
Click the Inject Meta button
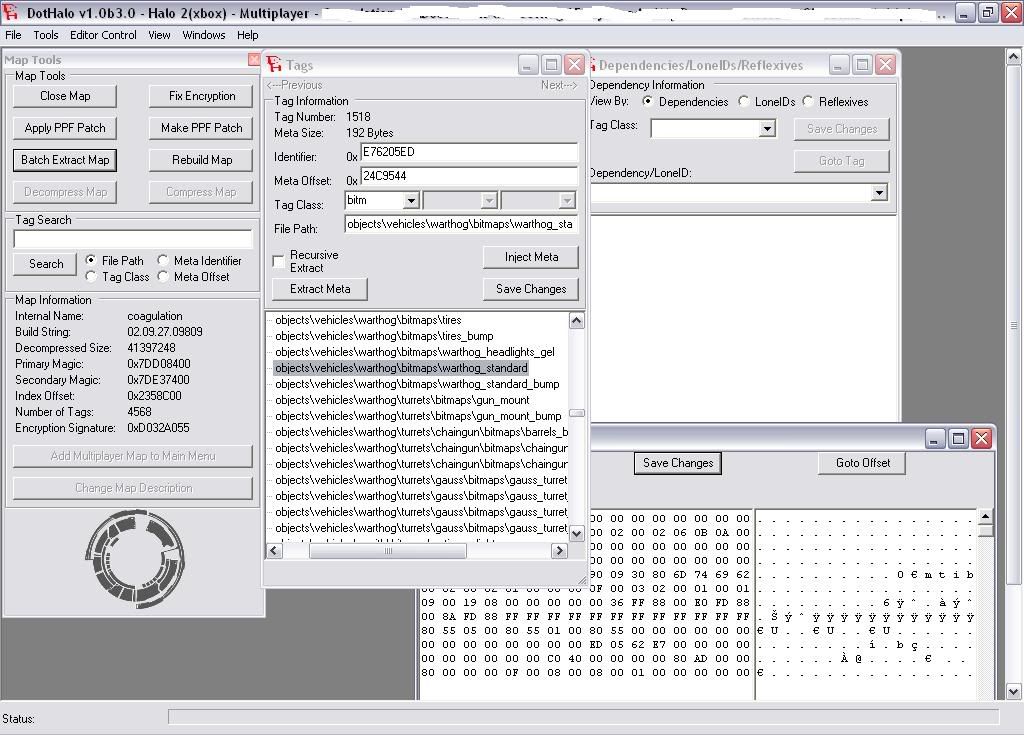531,257
